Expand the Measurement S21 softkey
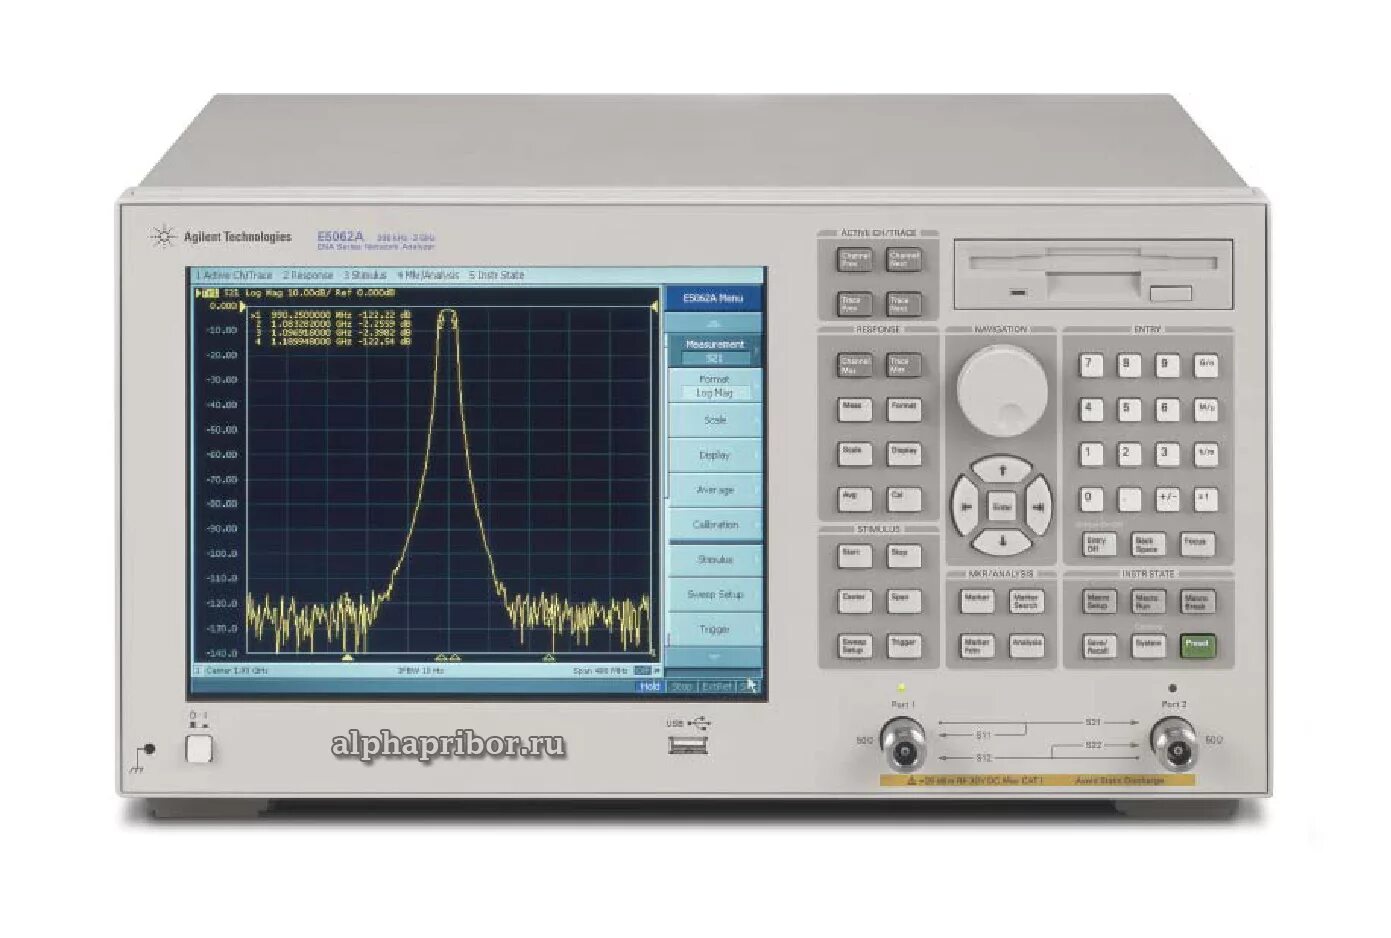Viewport: 1391px width, 938px height. [x=714, y=350]
